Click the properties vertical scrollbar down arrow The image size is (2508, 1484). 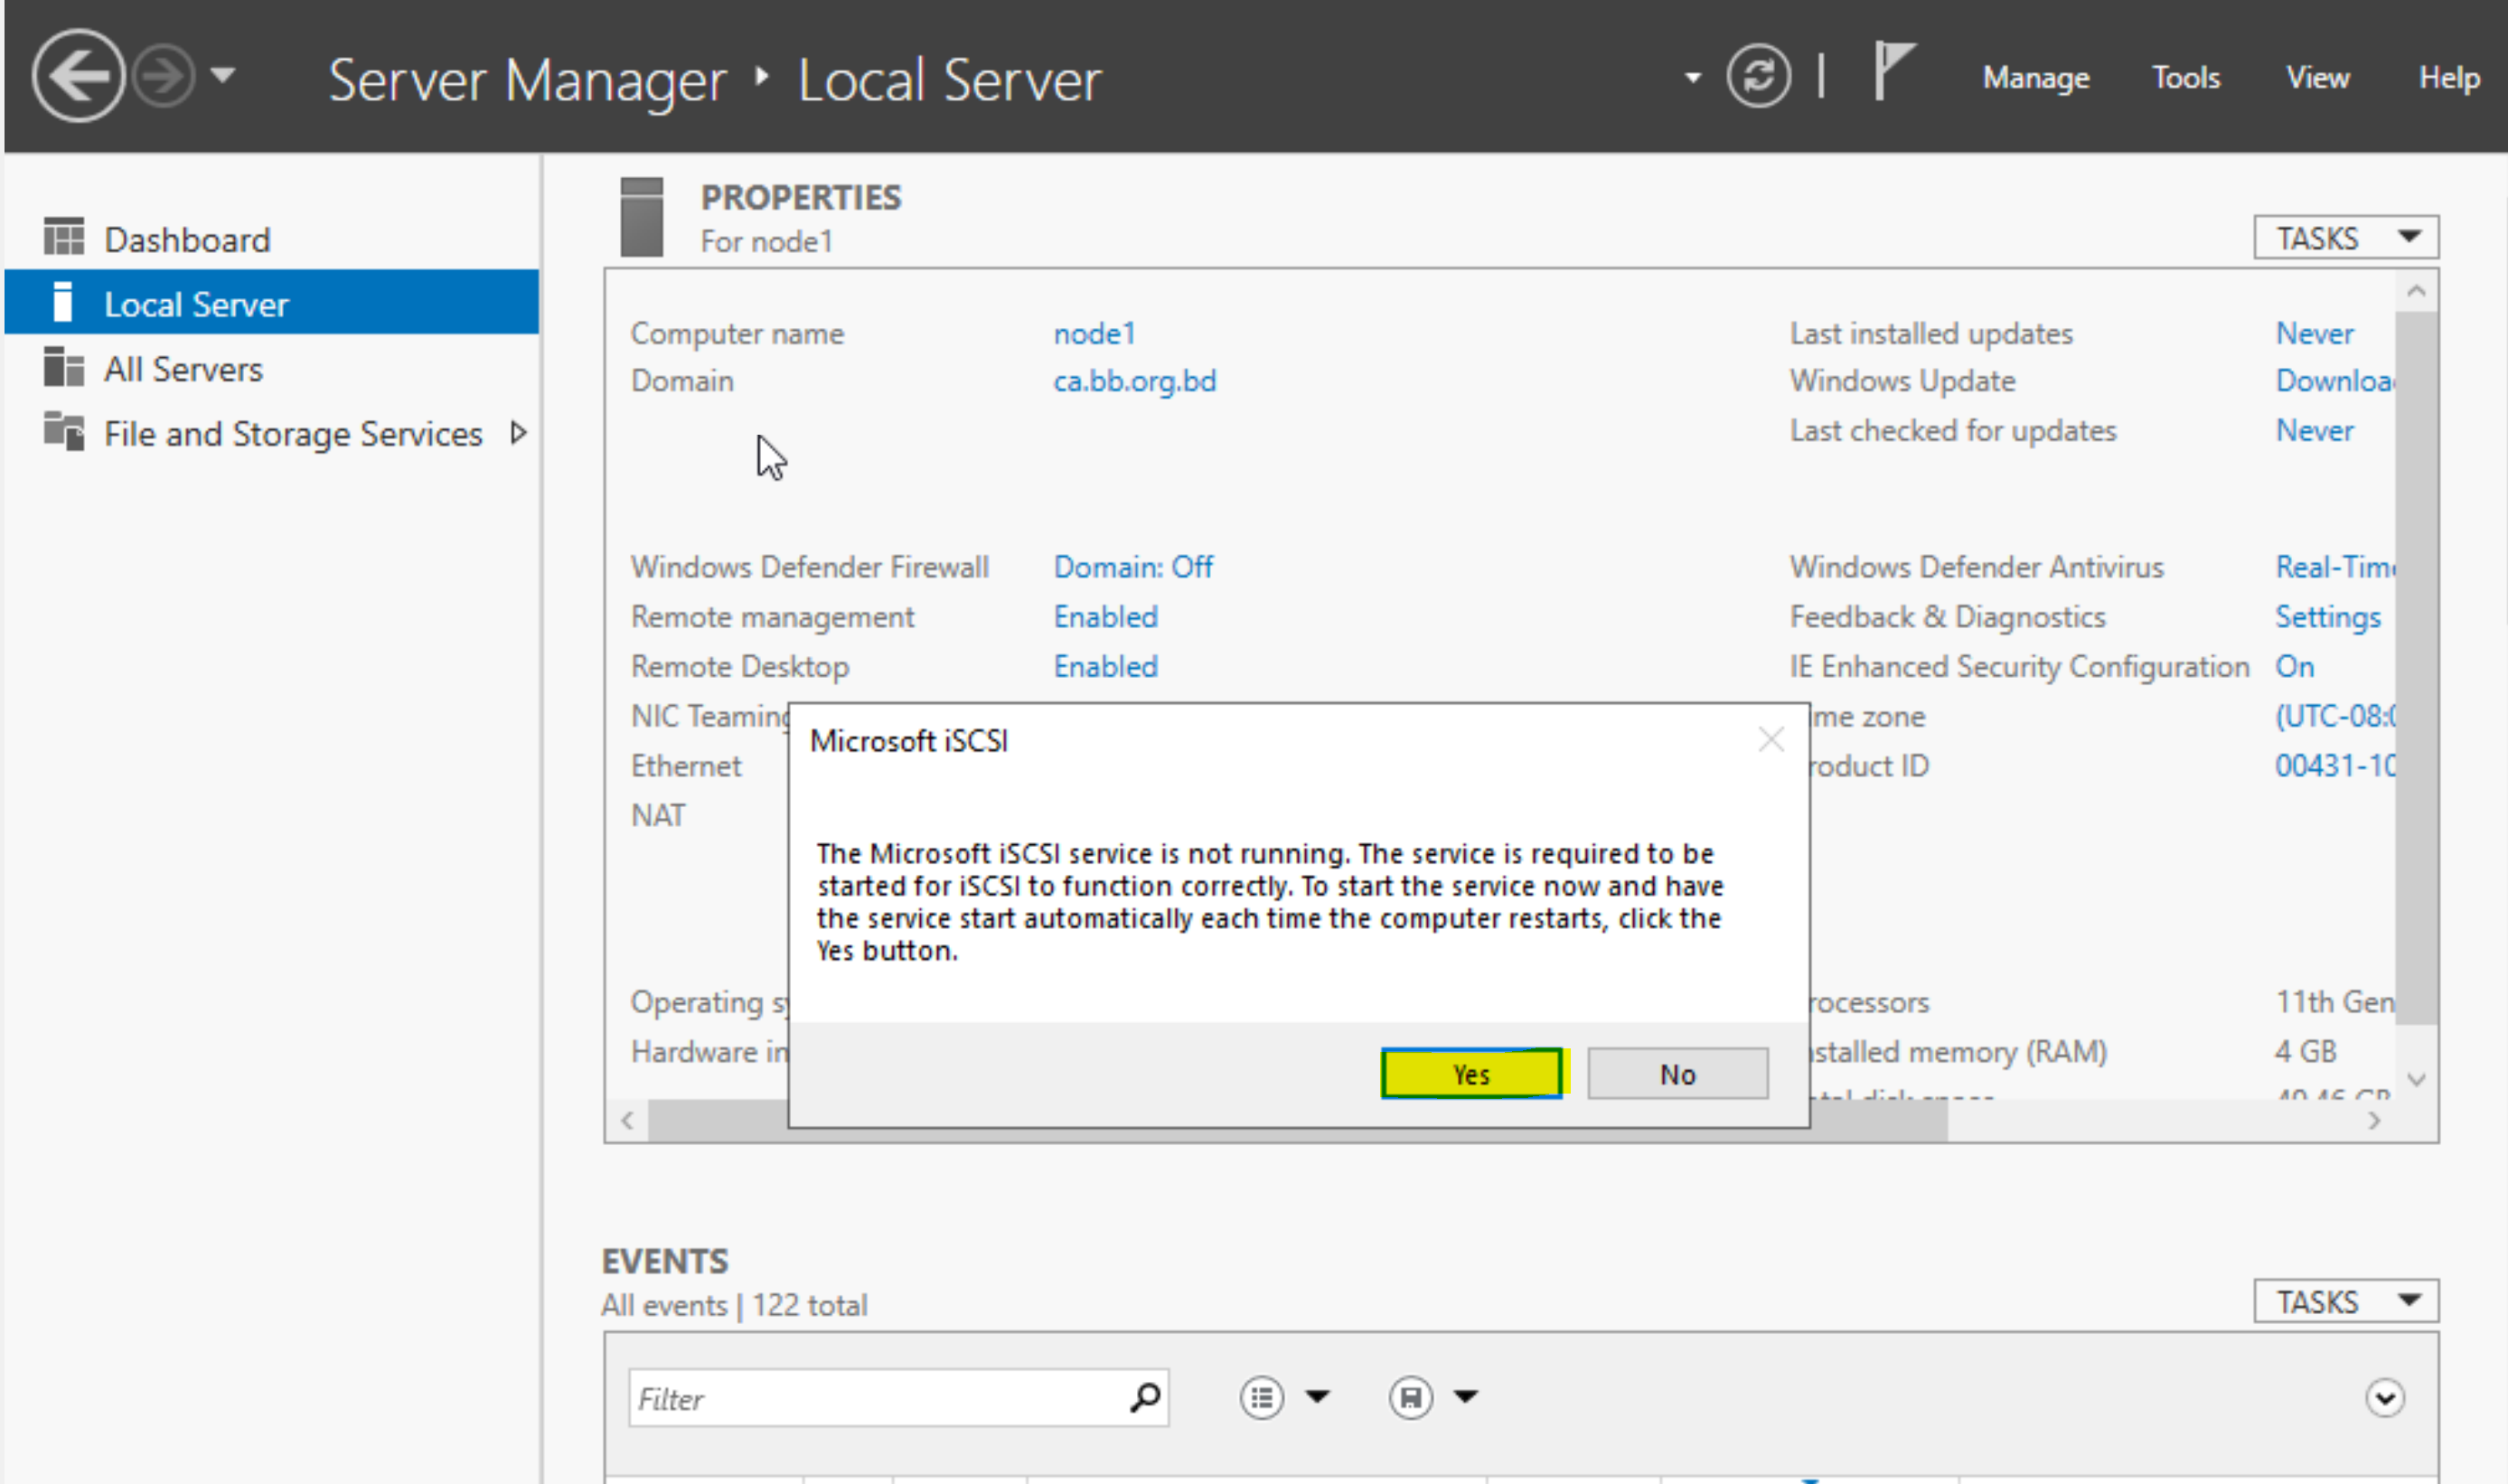pyautogui.click(x=2417, y=1080)
